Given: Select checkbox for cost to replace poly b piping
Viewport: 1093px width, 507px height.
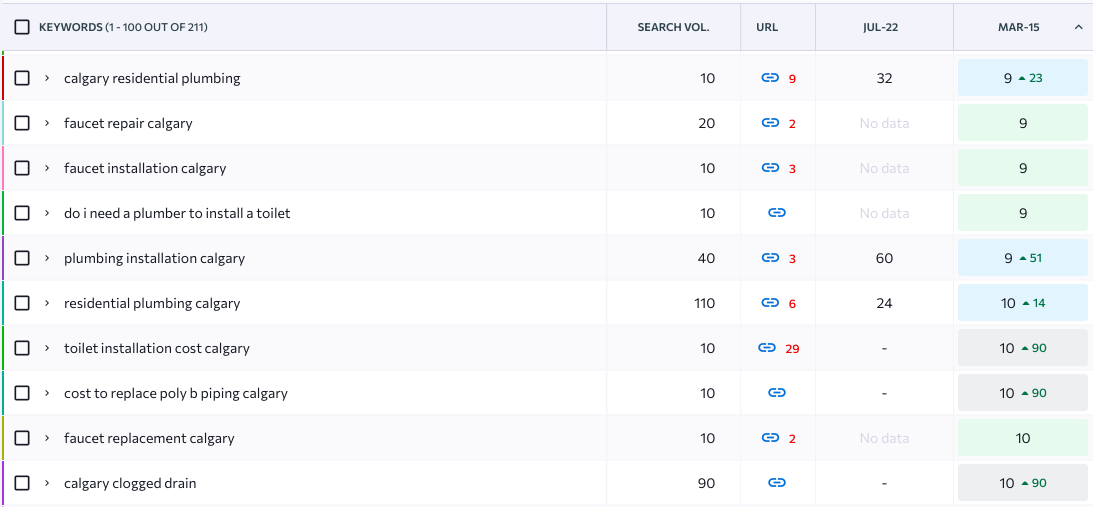Looking at the screenshot, I should [22, 393].
